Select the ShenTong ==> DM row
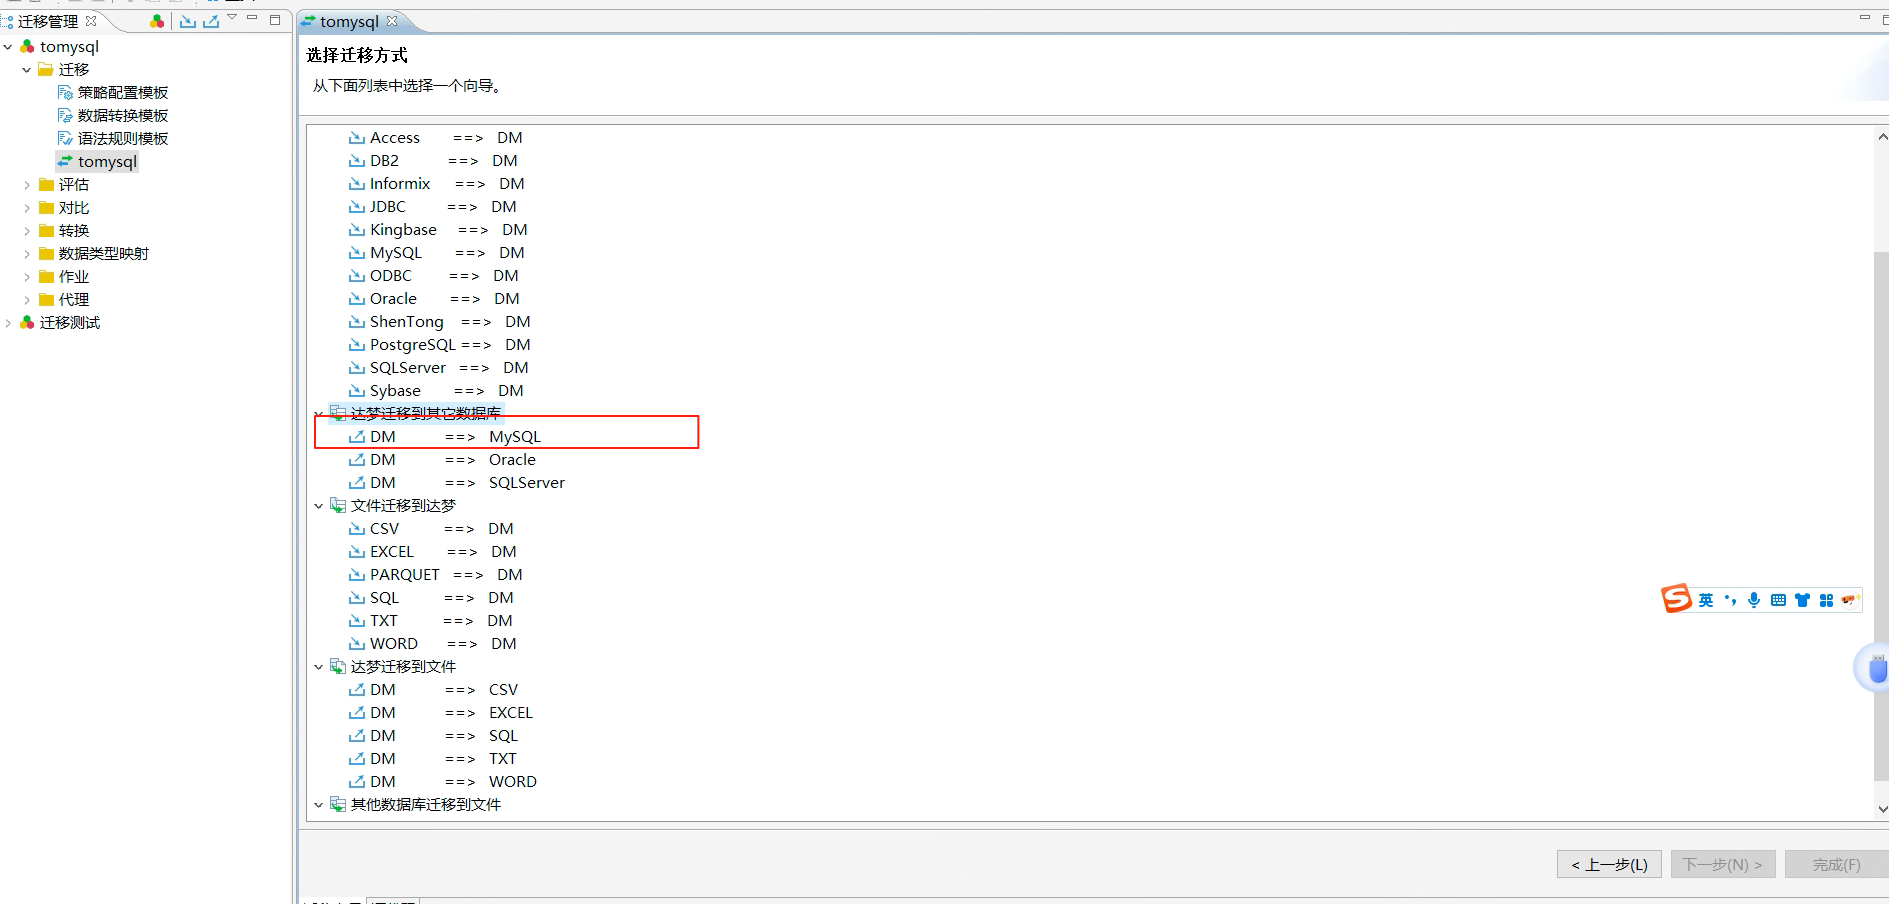This screenshot has width=1889, height=904. click(x=440, y=322)
